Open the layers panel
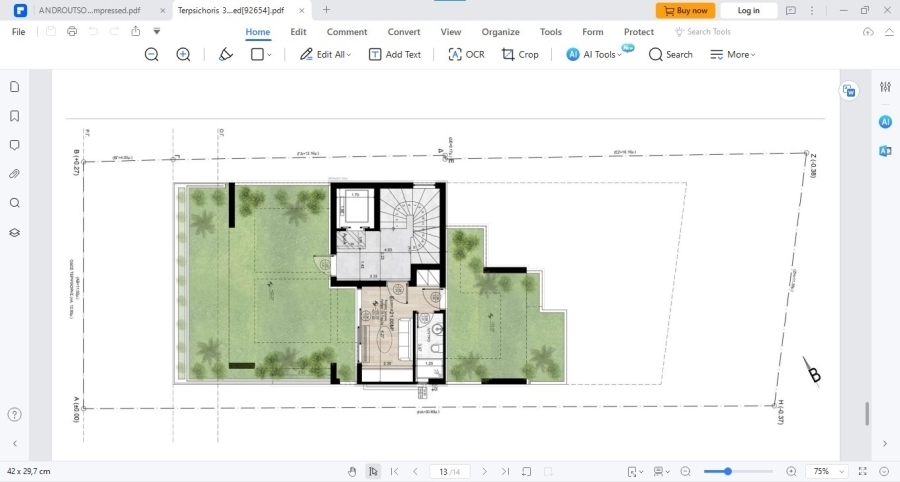 (x=15, y=232)
